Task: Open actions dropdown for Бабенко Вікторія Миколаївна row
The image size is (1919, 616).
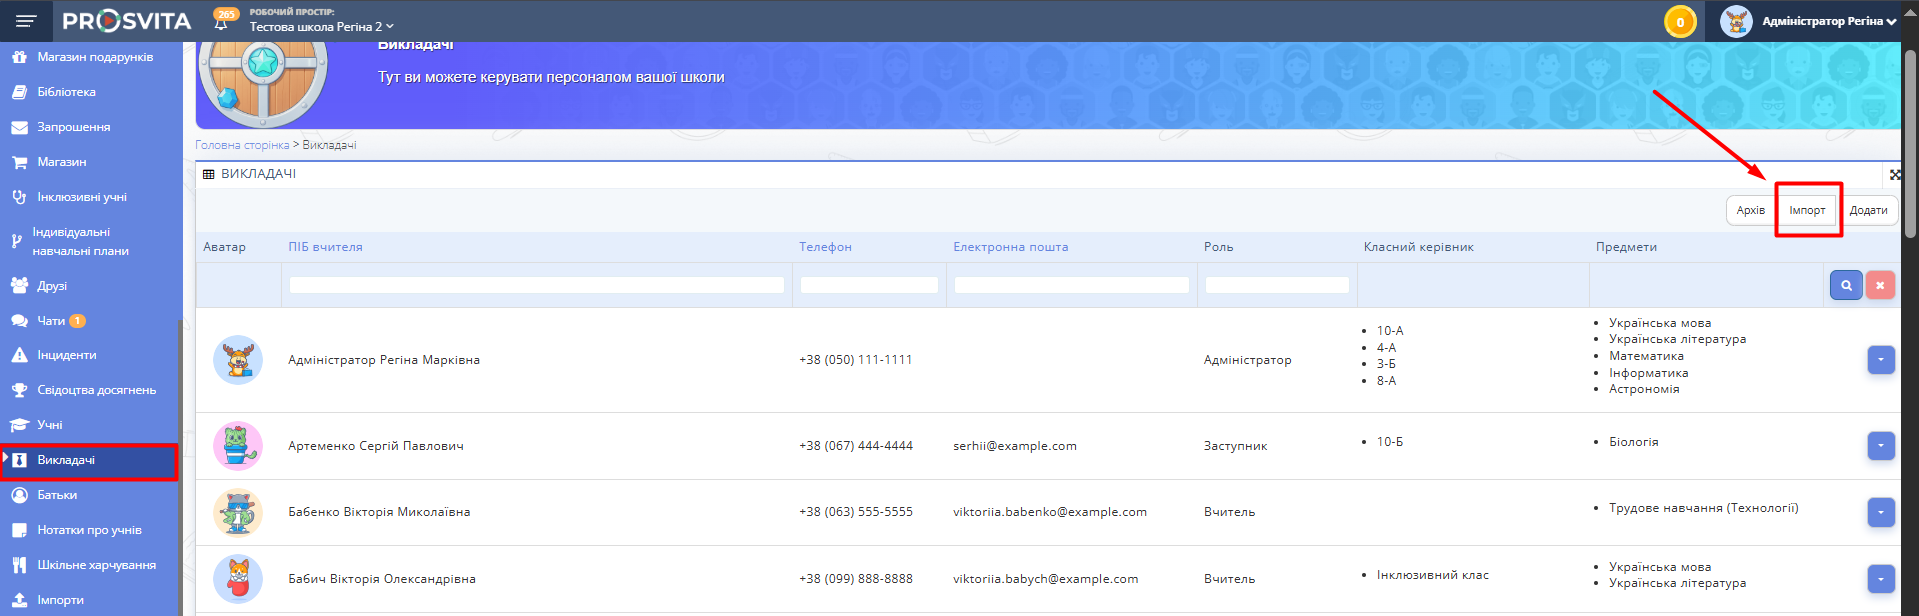Action: 1881,512
